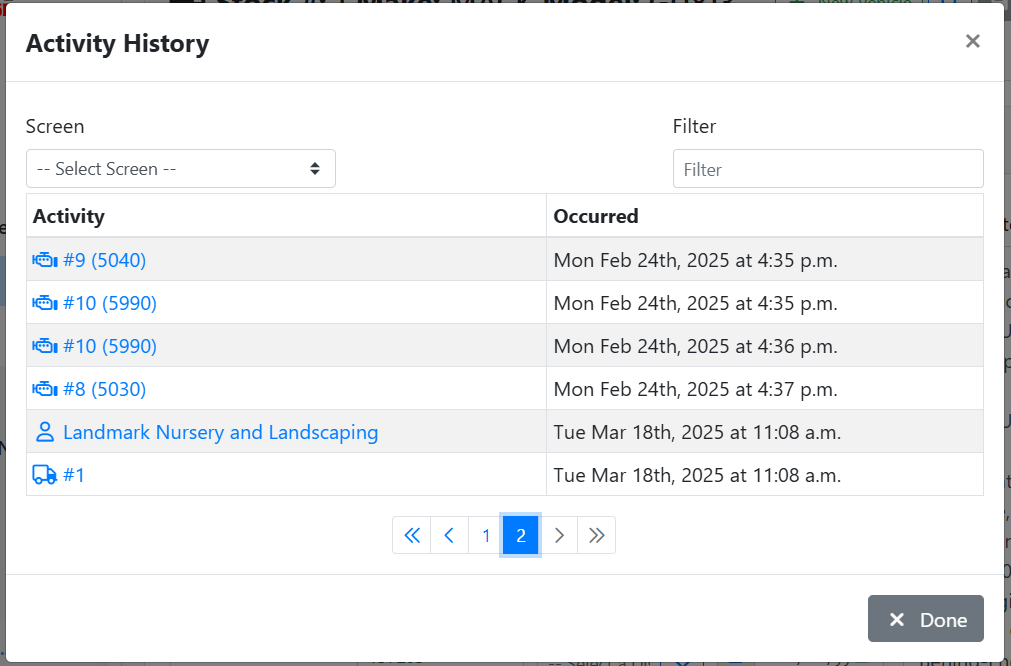Go to previous page using left chevron
Viewport: 1011px width, 666px height.
coord(449,535)
